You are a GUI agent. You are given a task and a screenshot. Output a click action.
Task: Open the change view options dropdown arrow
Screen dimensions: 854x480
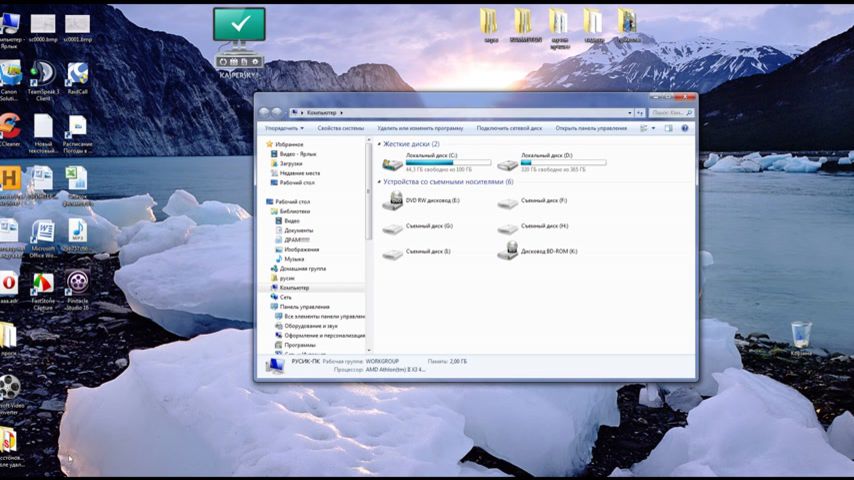[x=654, y=128]
